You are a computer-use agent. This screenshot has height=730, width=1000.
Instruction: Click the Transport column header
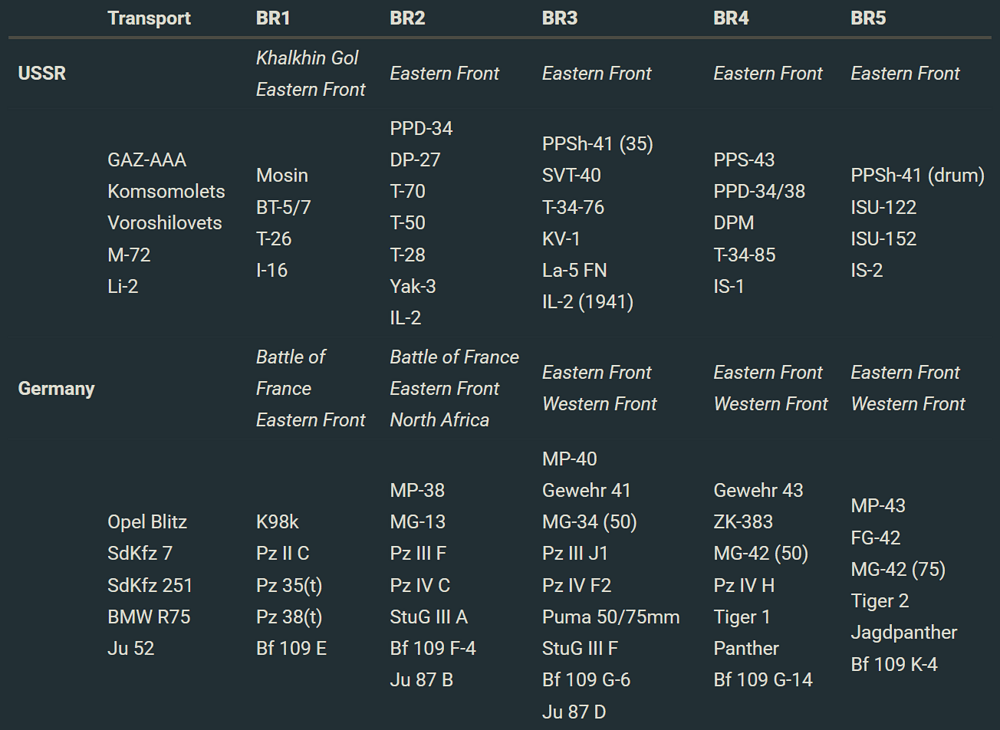149,18
